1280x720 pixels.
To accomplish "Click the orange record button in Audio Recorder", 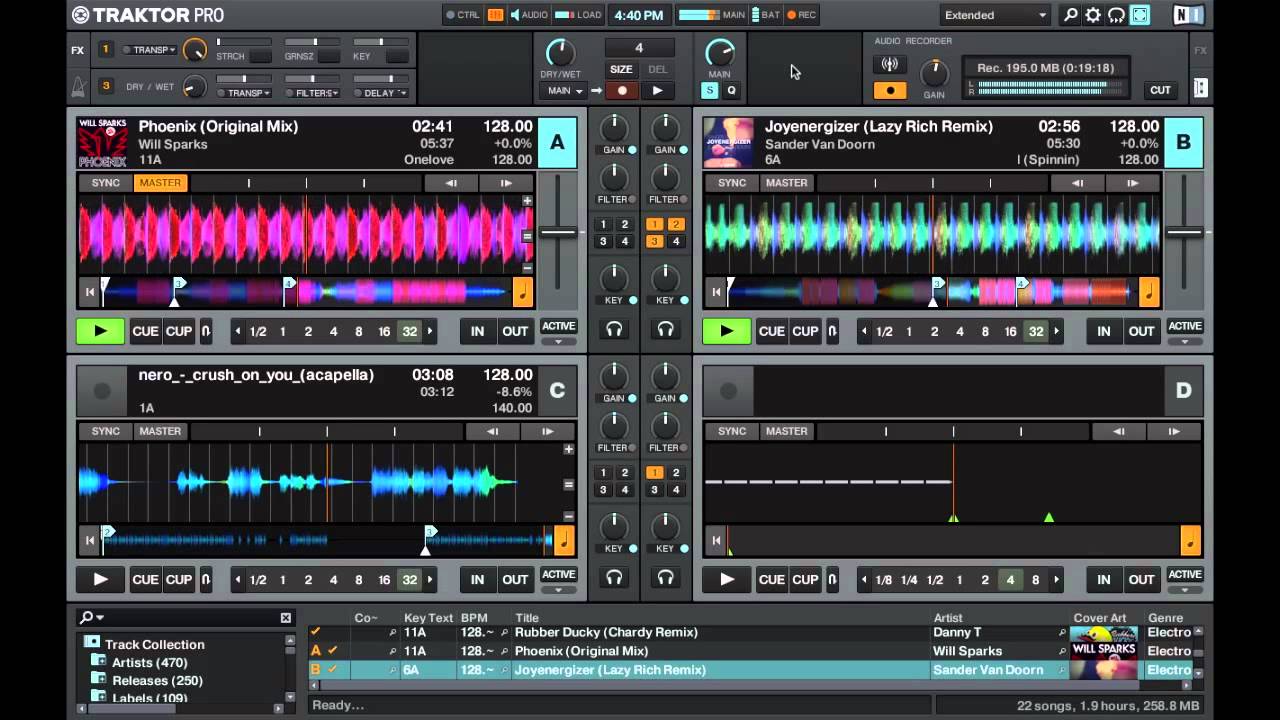I will pos(889,90).
